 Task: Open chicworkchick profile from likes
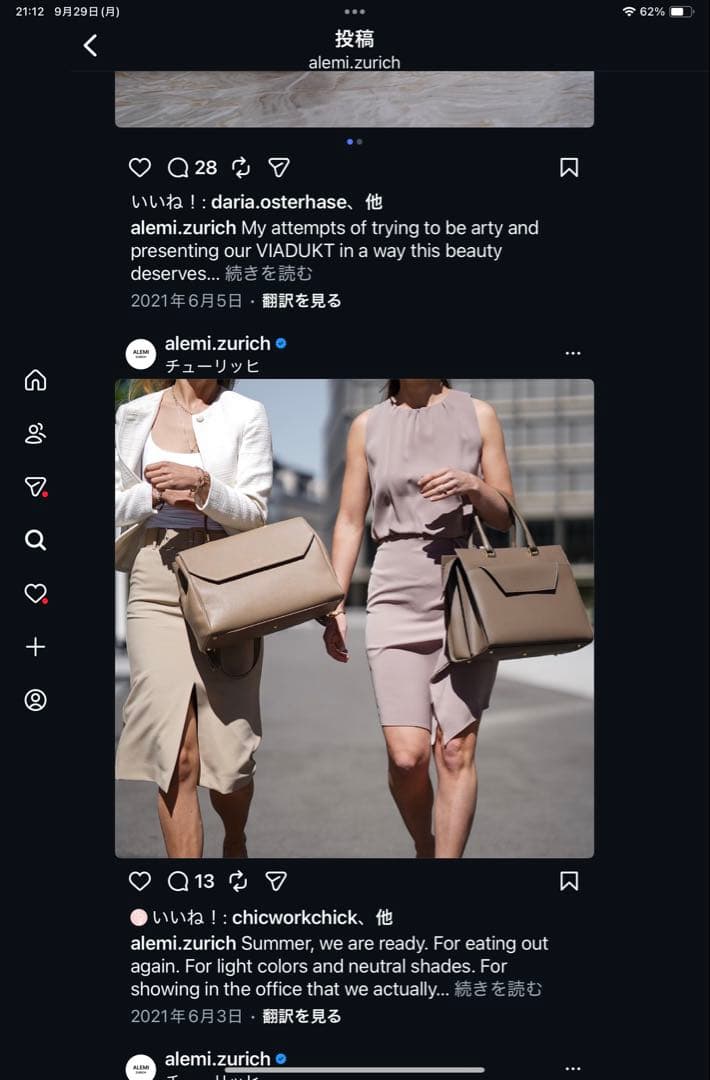tap(295, 917)
